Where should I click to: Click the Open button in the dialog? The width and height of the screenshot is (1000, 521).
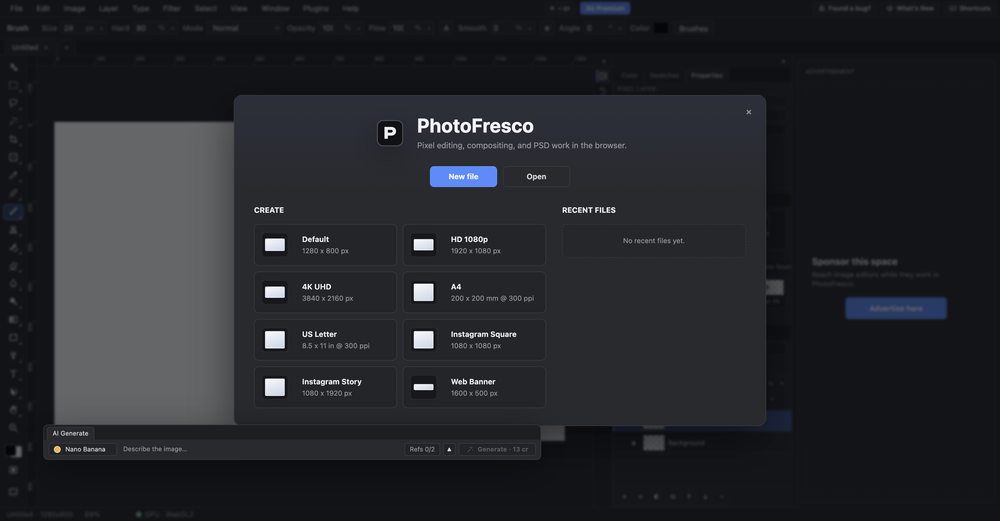point(536,177)
